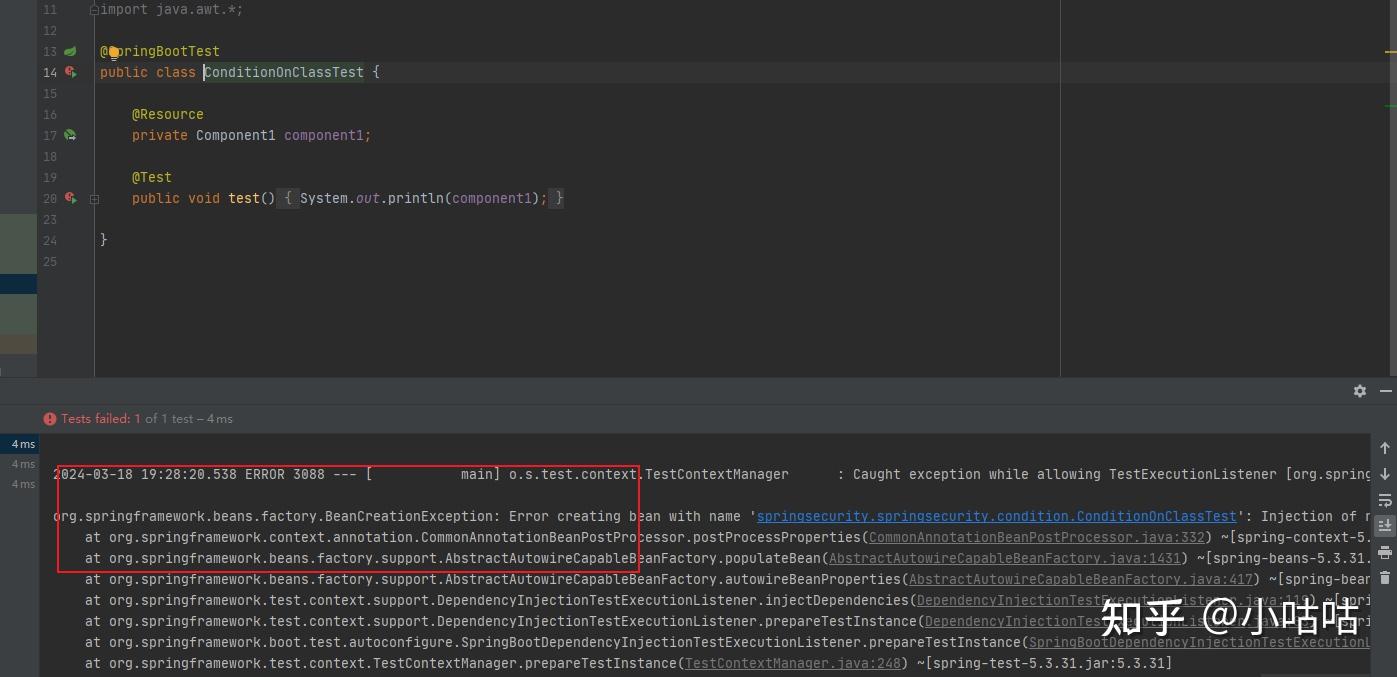
Task: Click the run test gutter icon on line 14
Action: [x=70, y=72]
